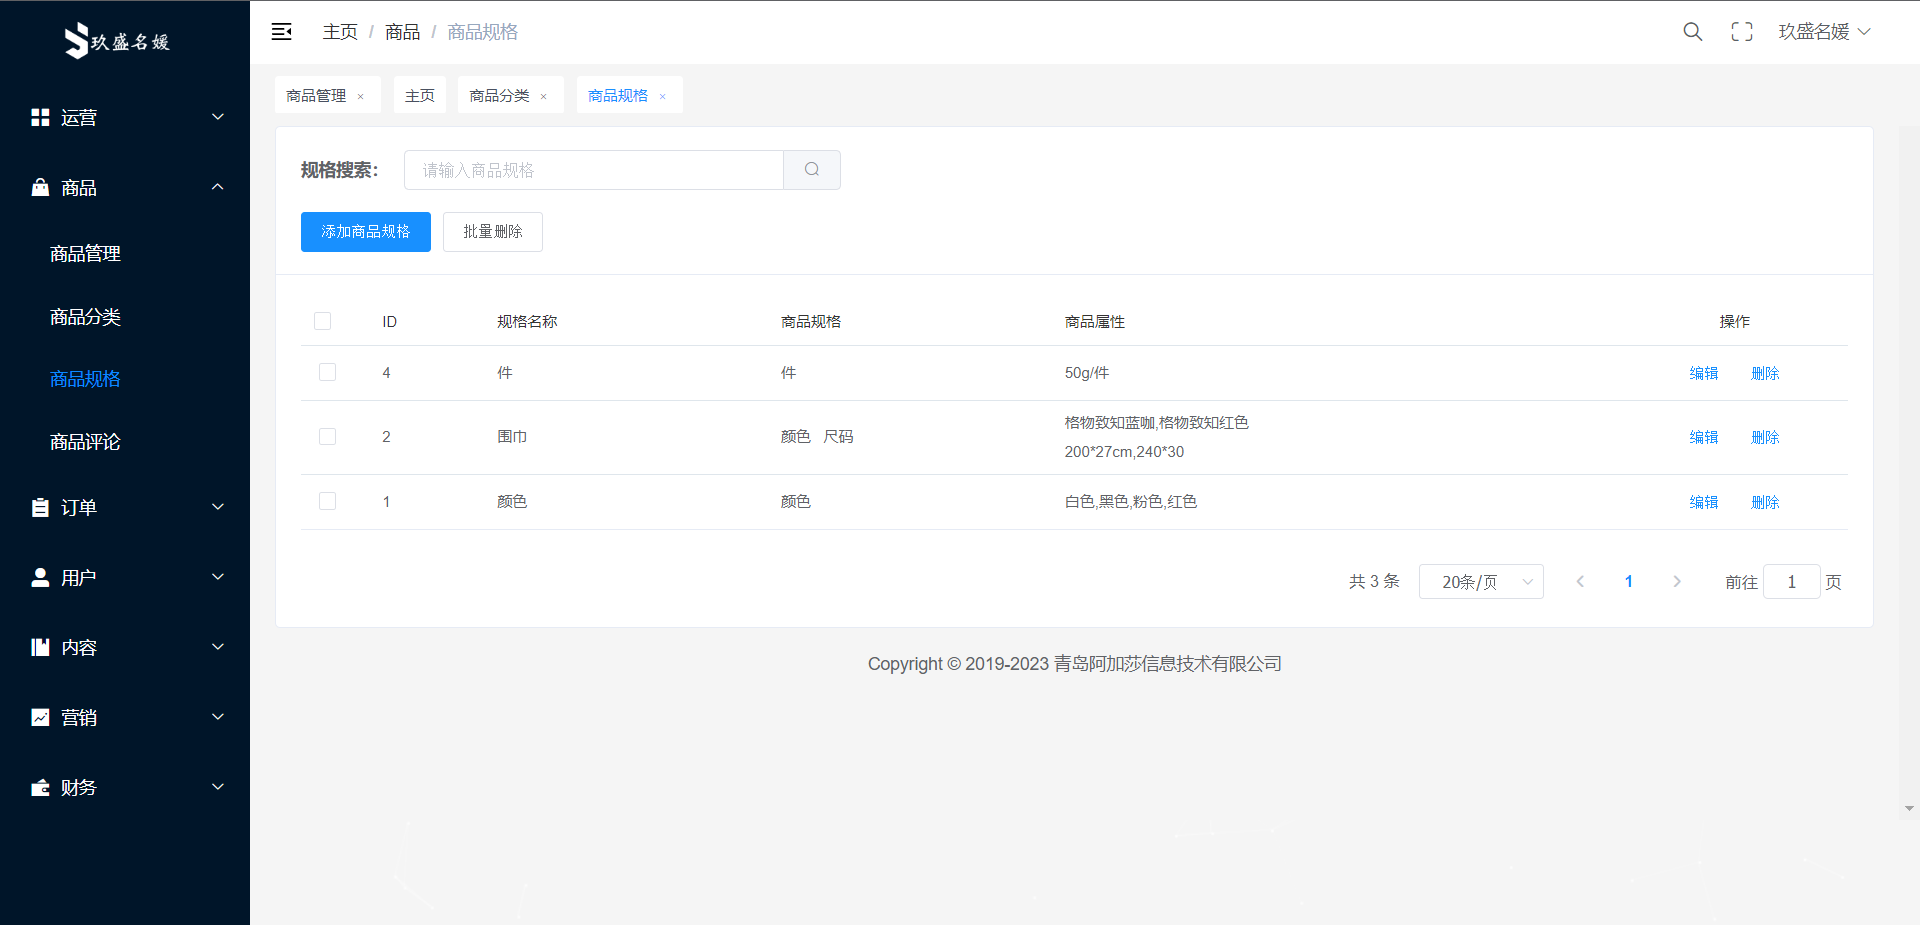Viewport: 1920px width, 925px height.
Task: Go to next page arrow
Action: coord(1676,582)
